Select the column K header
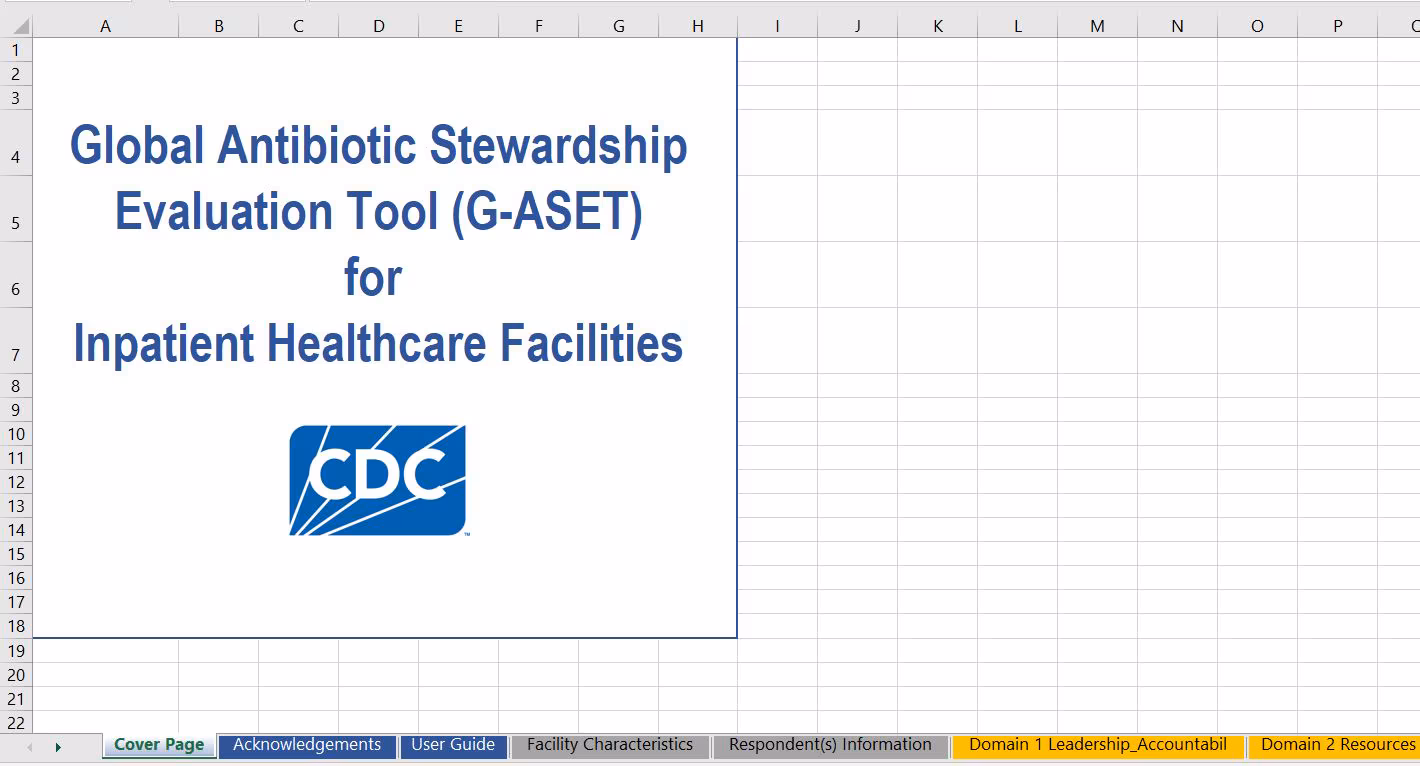This screenshot has width=1420, height=766. [937, 27]
